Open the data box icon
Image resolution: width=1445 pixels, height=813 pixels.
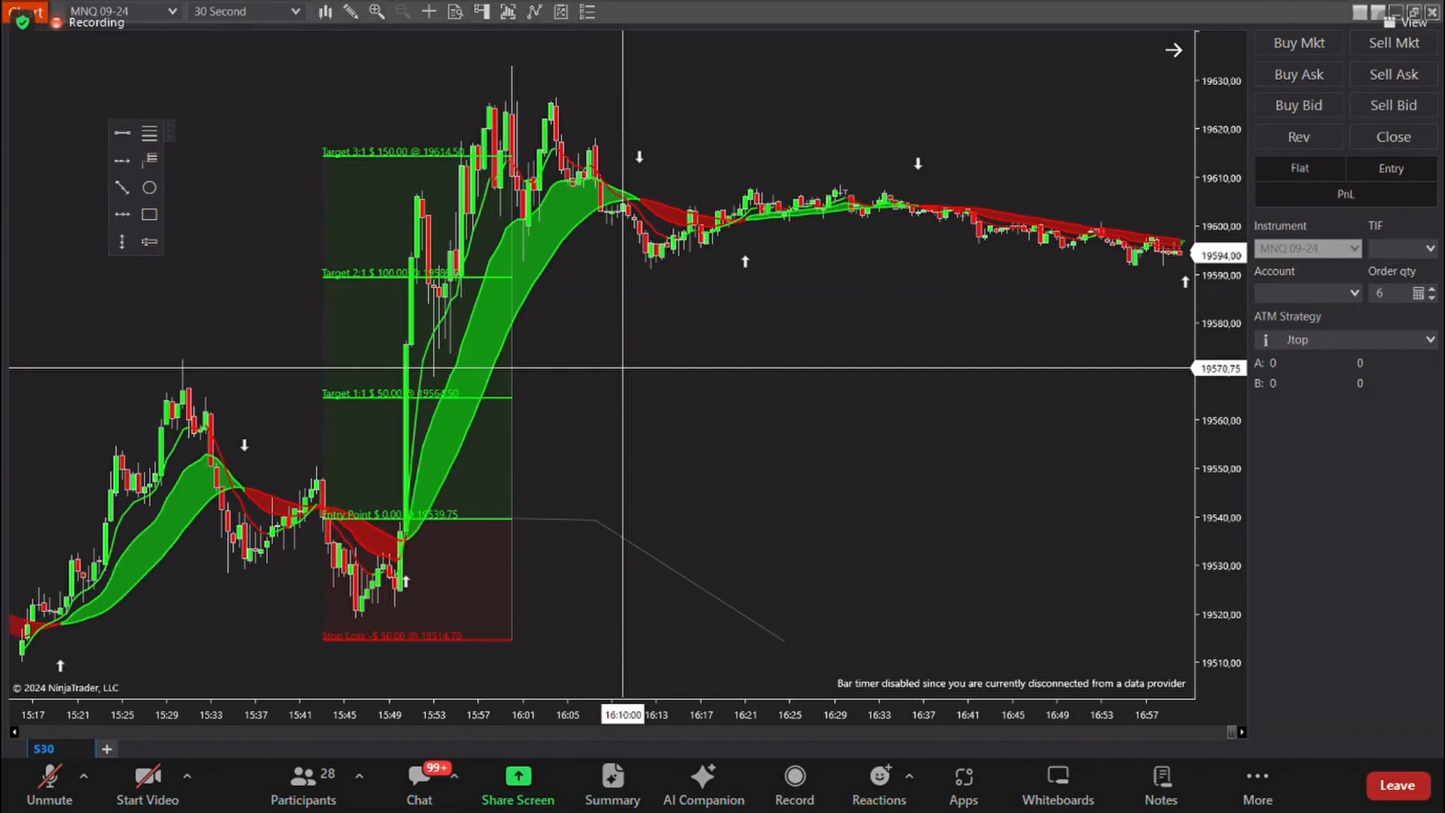point(455,12)
